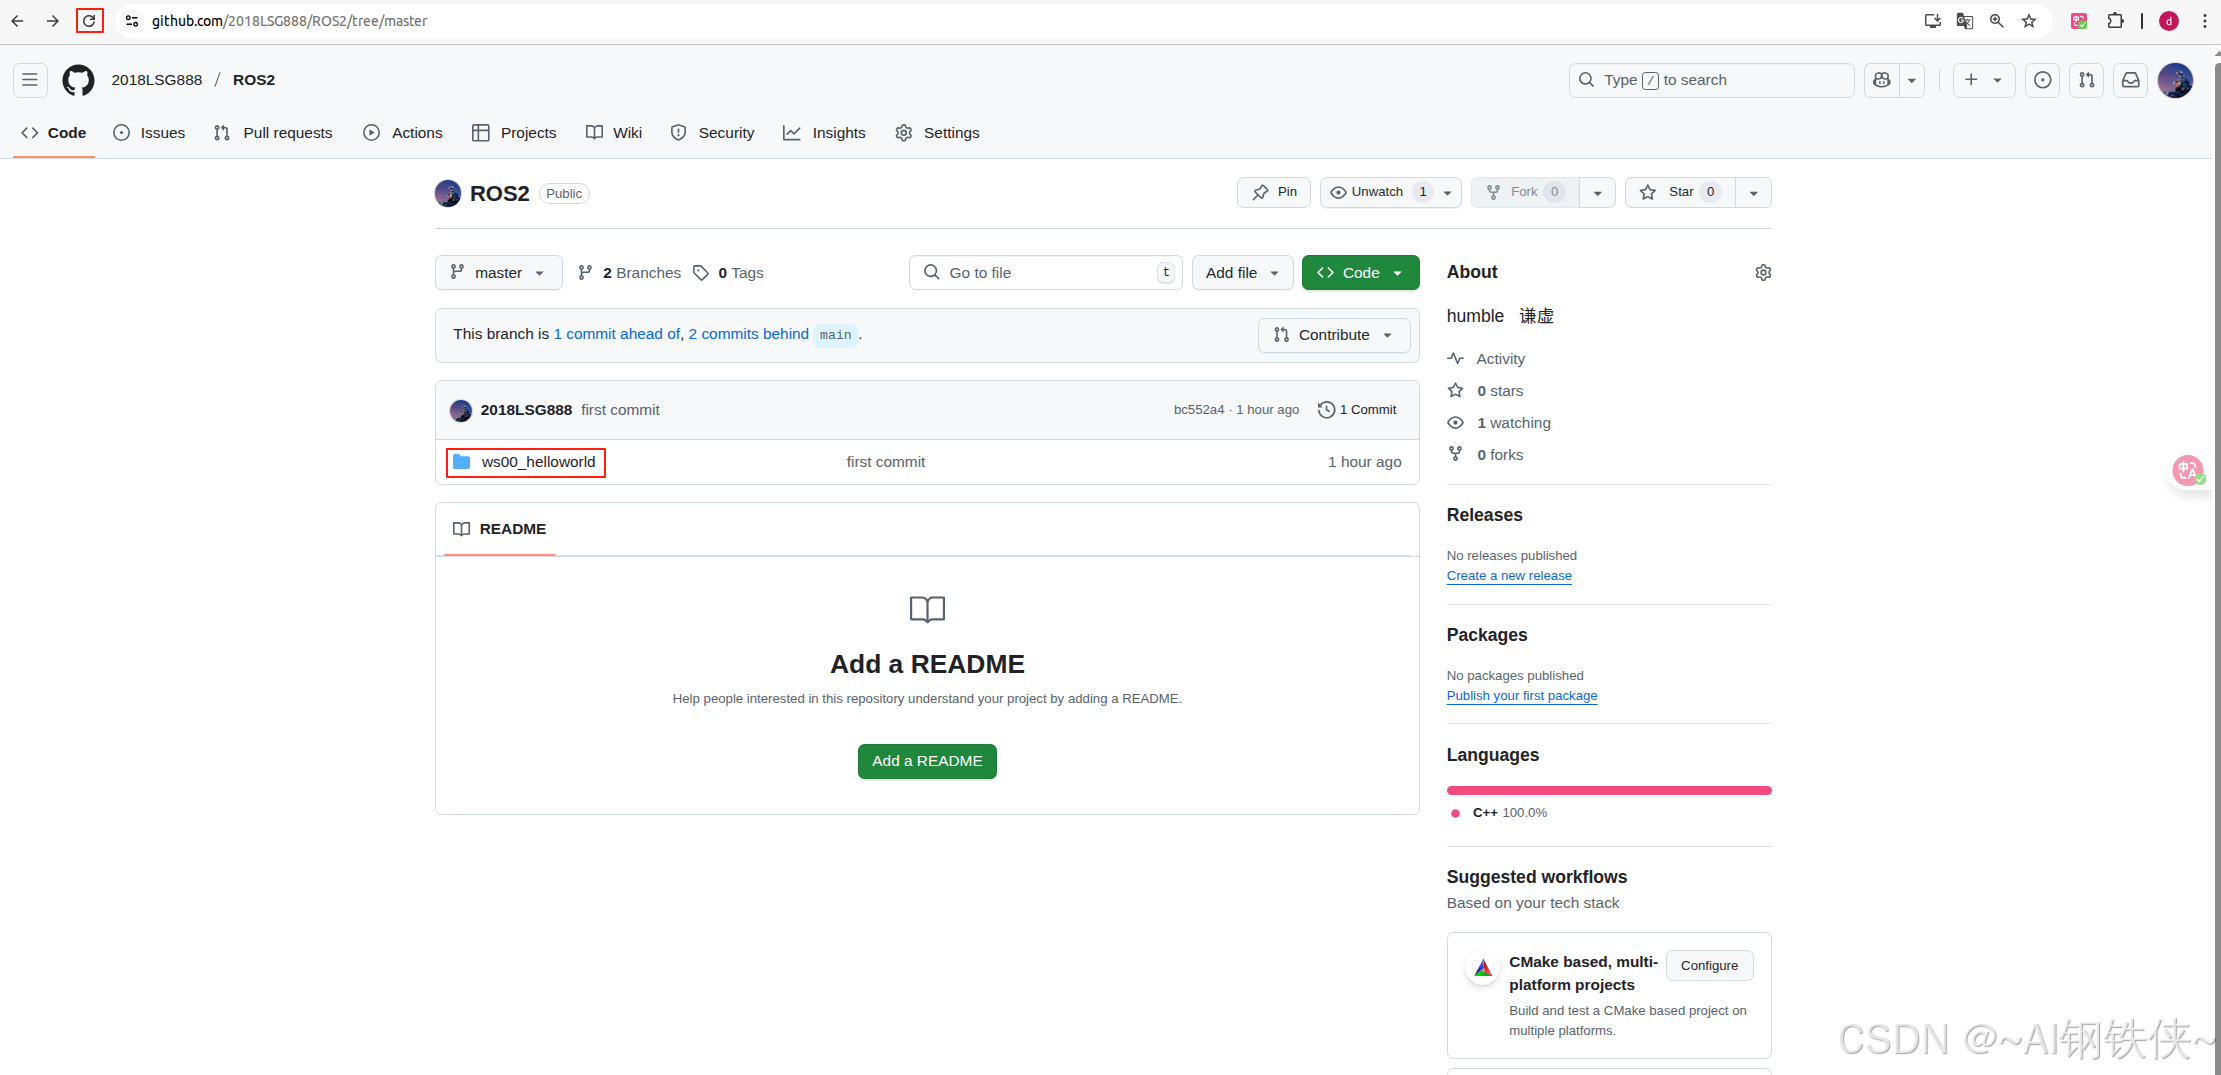Click the browser address bar URL
Image resolution: width=2221 pixels, height=1075 pixels.
[289, 21]
